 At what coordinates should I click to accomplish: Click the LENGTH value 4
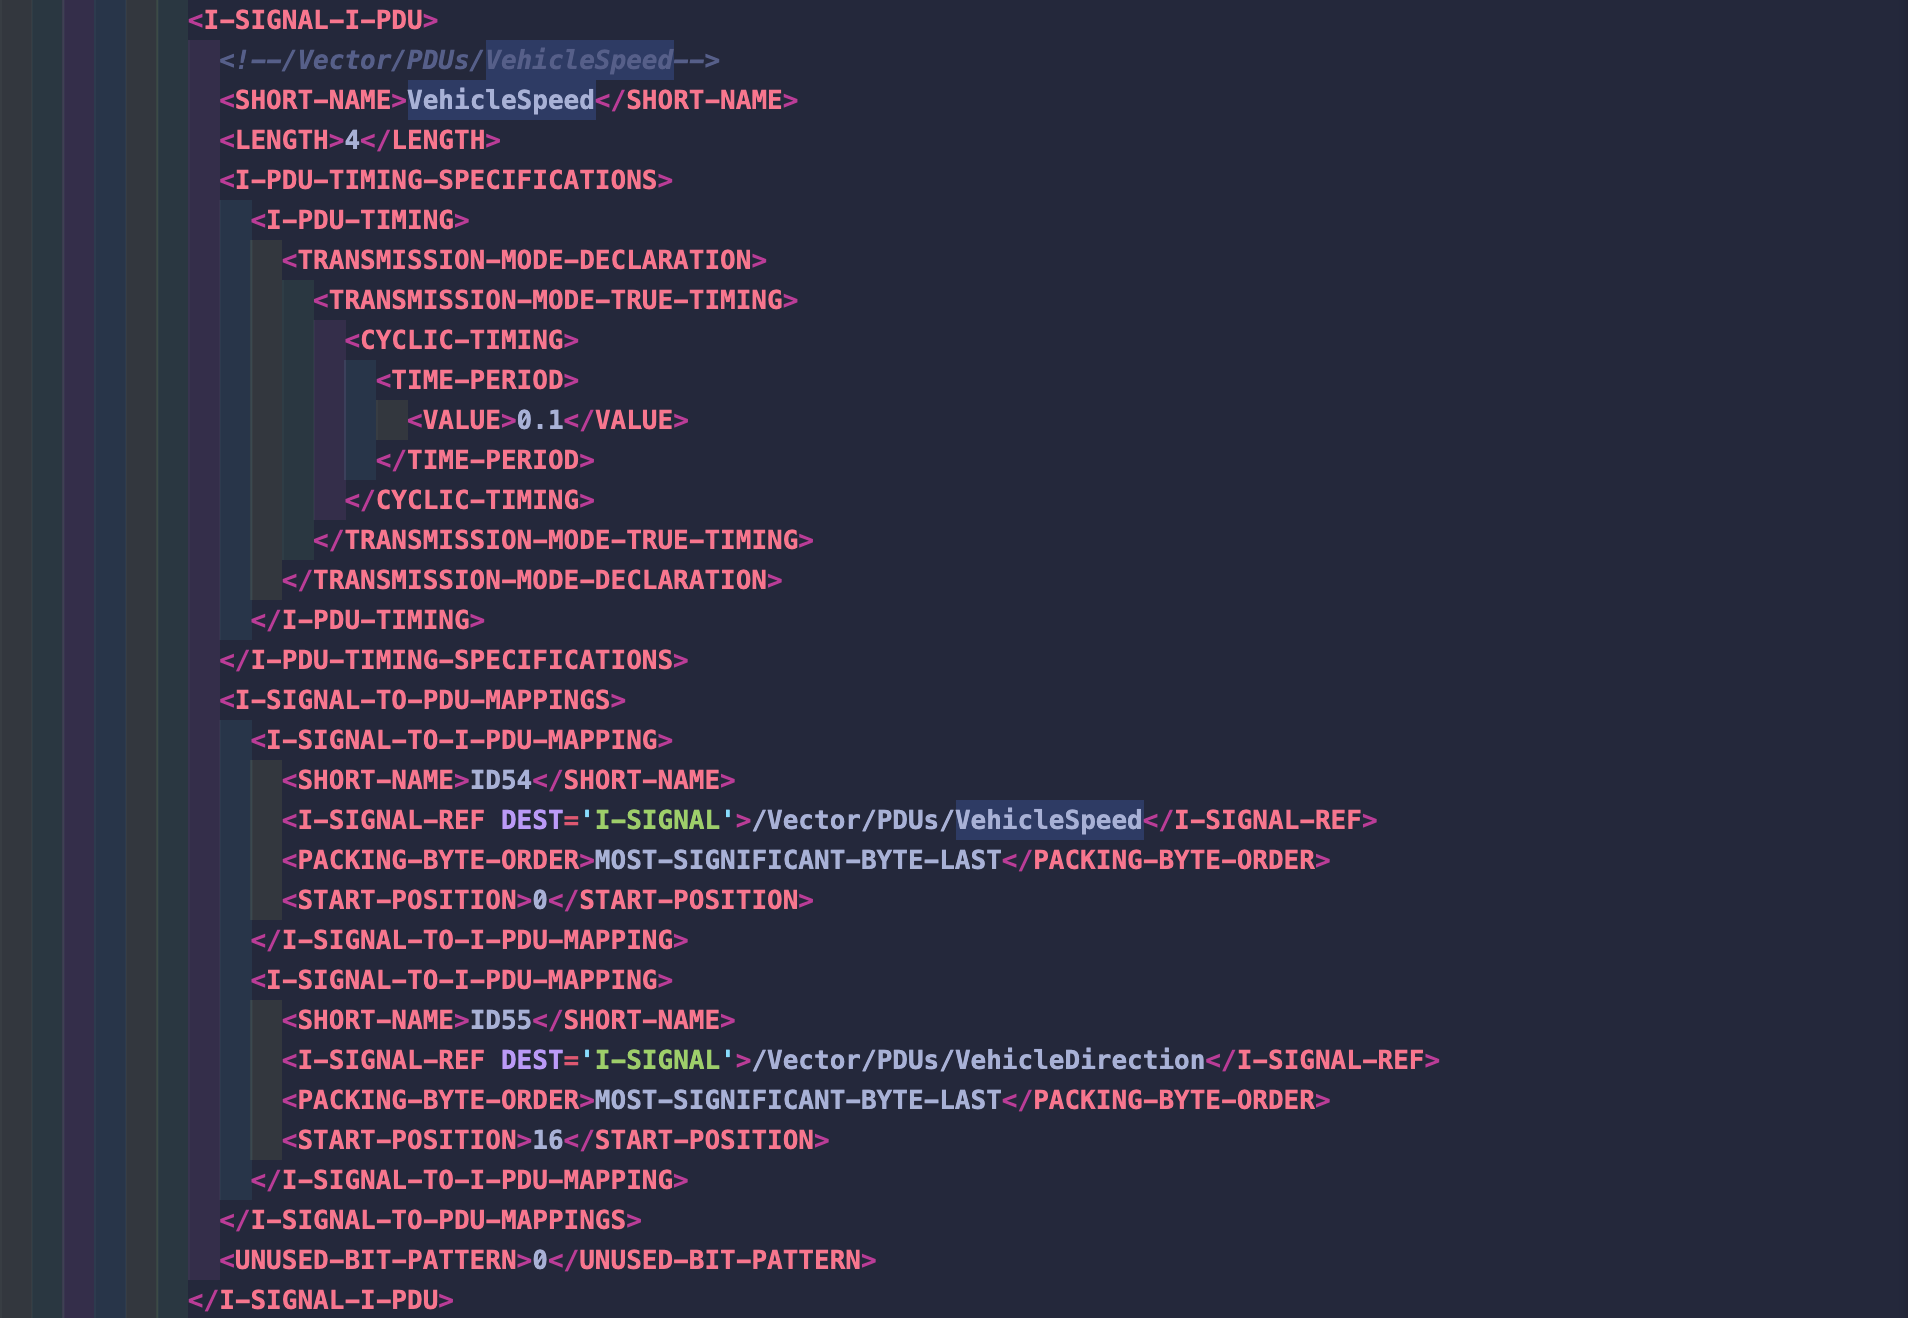(x=352, y=140)
